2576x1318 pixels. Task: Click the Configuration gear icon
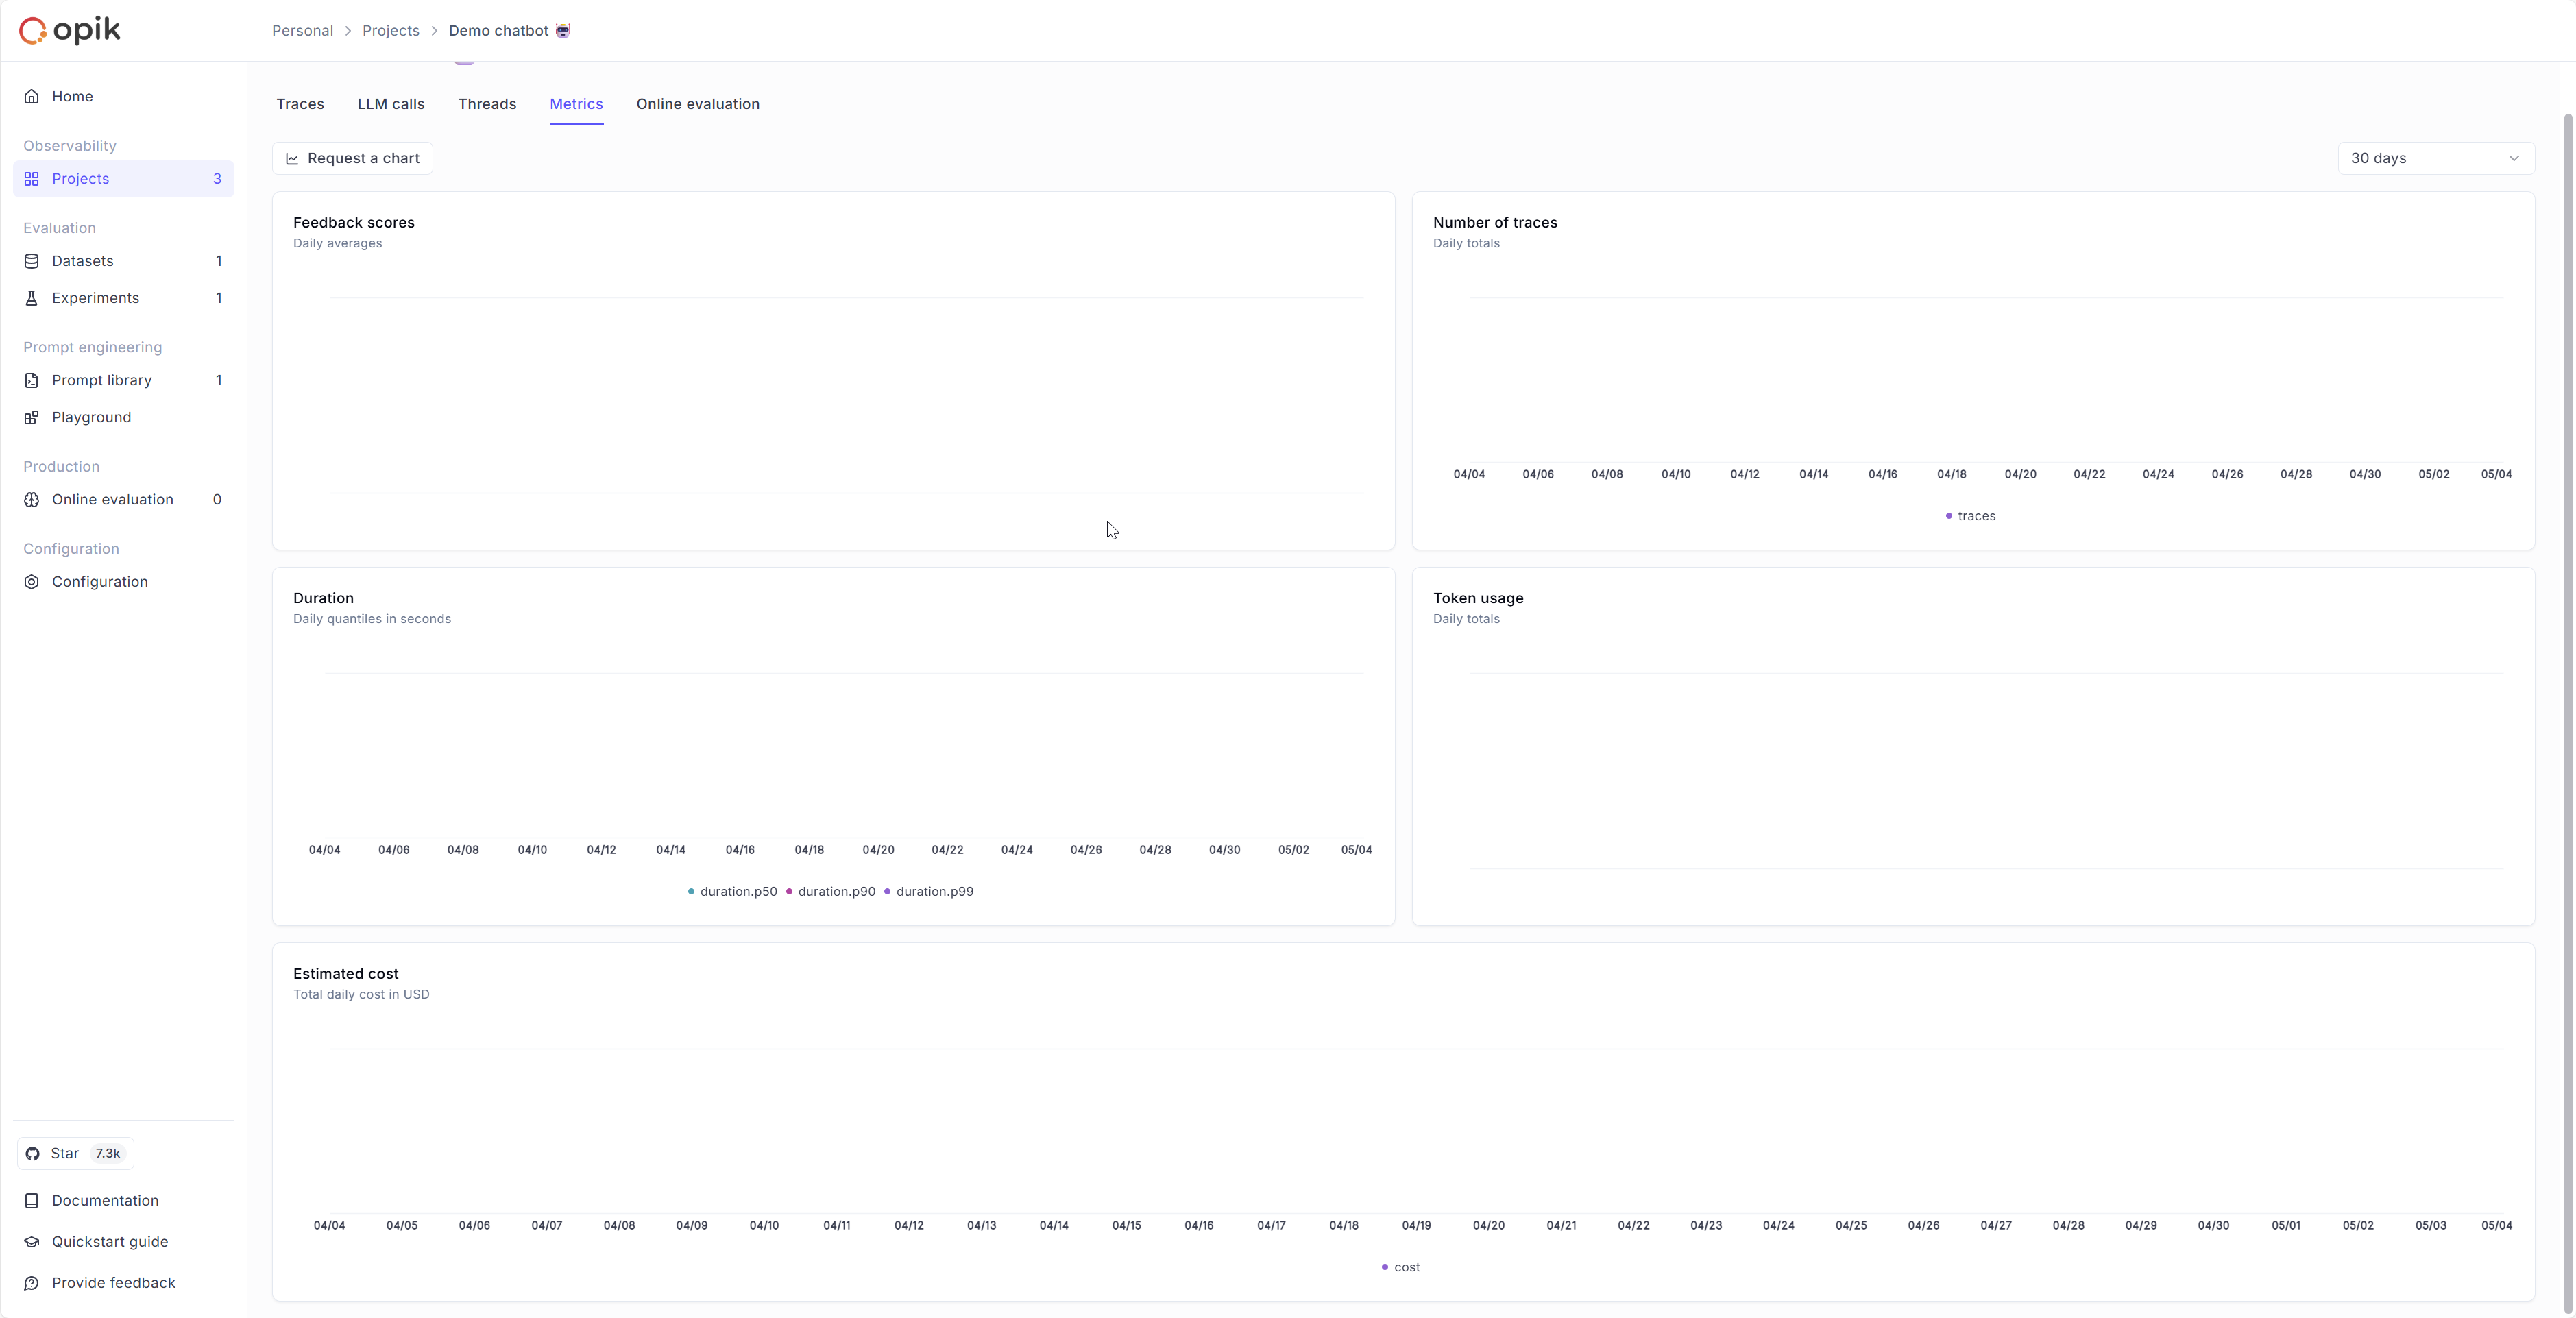click(x=32, y=582)
